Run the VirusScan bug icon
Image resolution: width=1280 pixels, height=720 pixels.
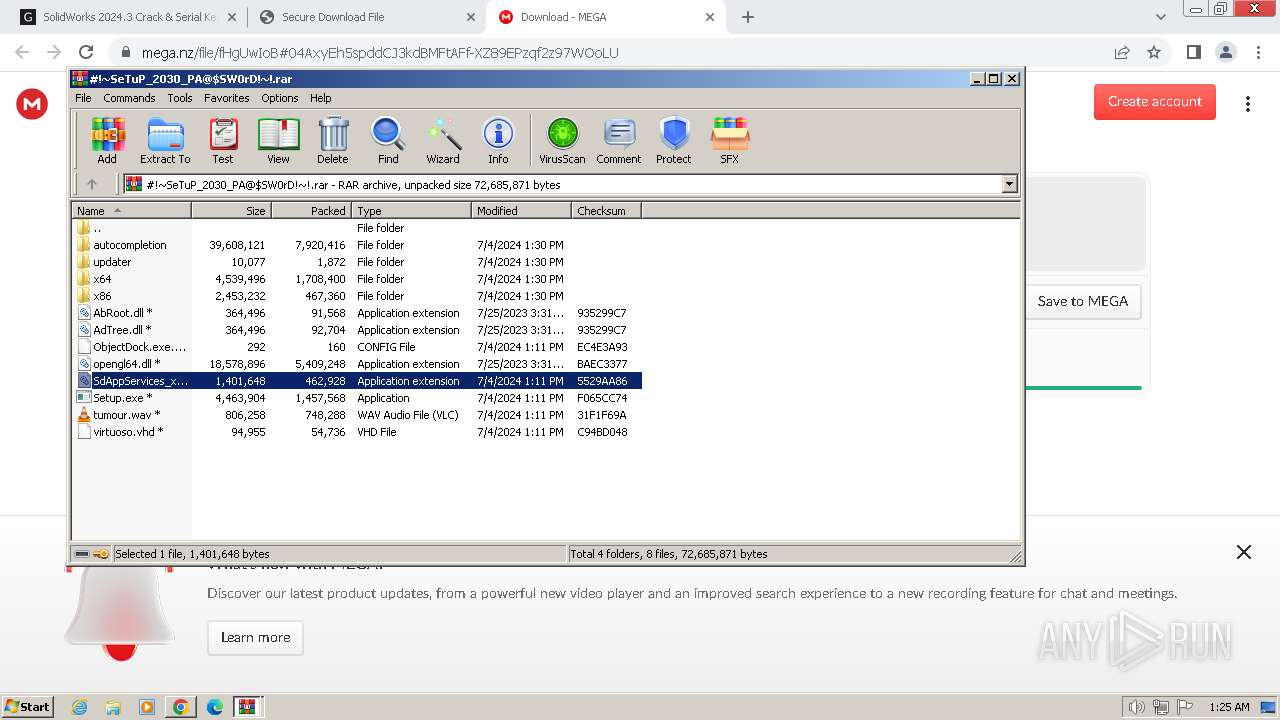tap(562, 140)
